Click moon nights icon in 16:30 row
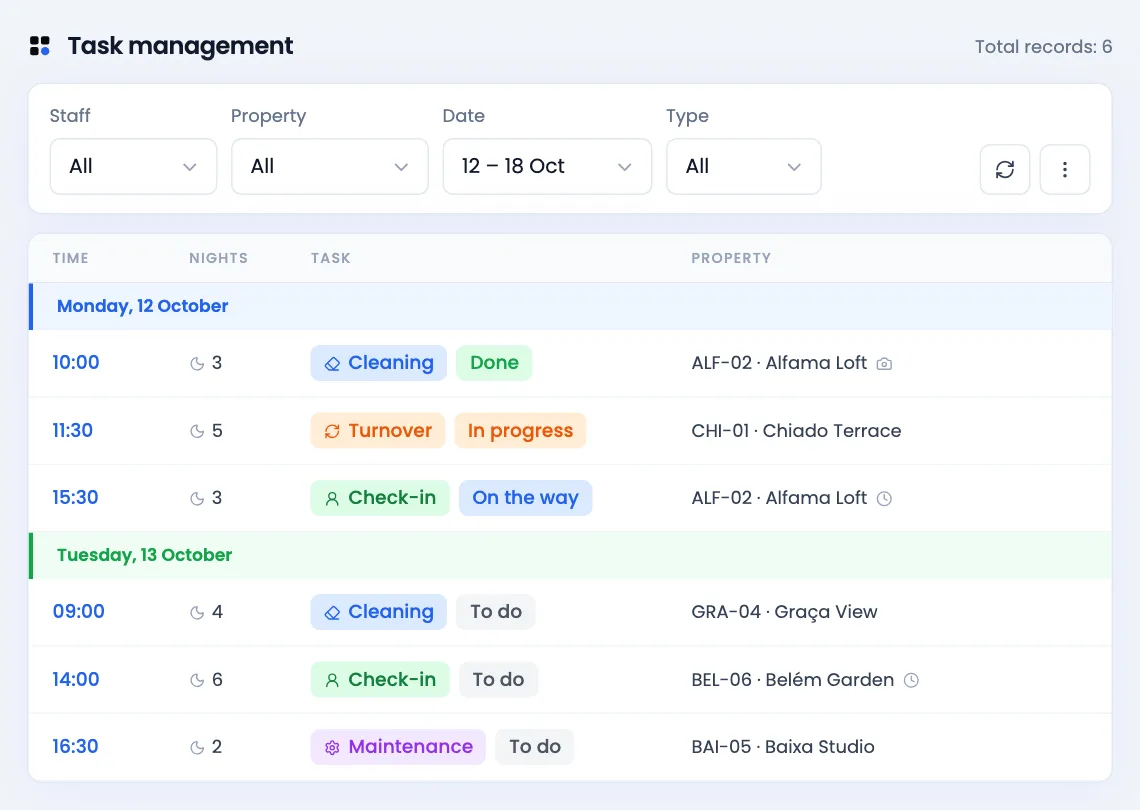 [197, 747]
